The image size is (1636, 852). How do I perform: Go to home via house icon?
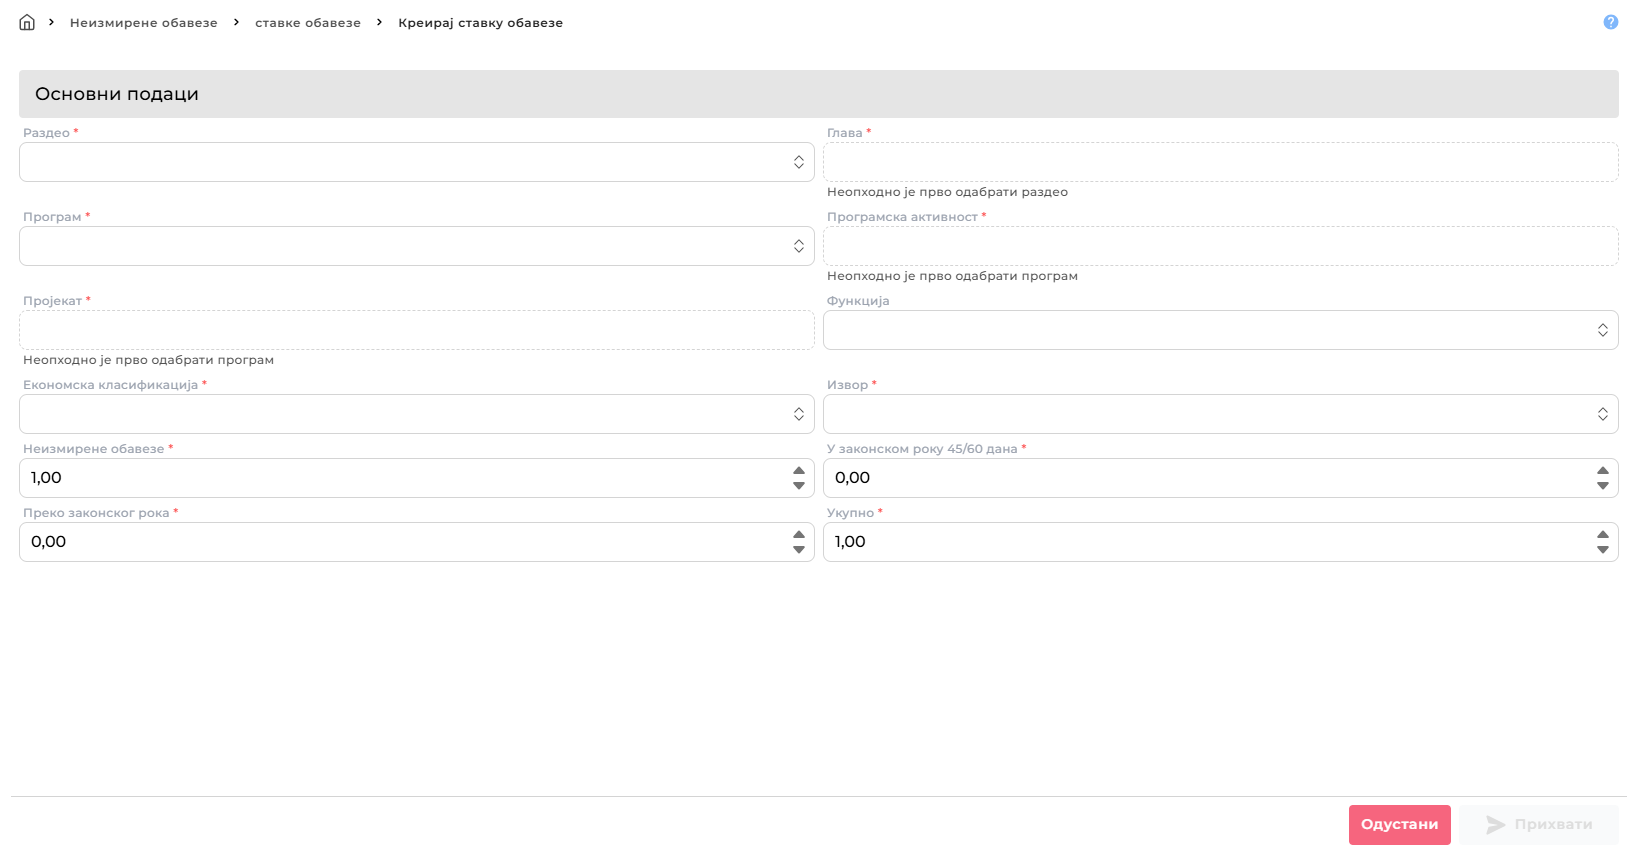click(x=27, y=22)
